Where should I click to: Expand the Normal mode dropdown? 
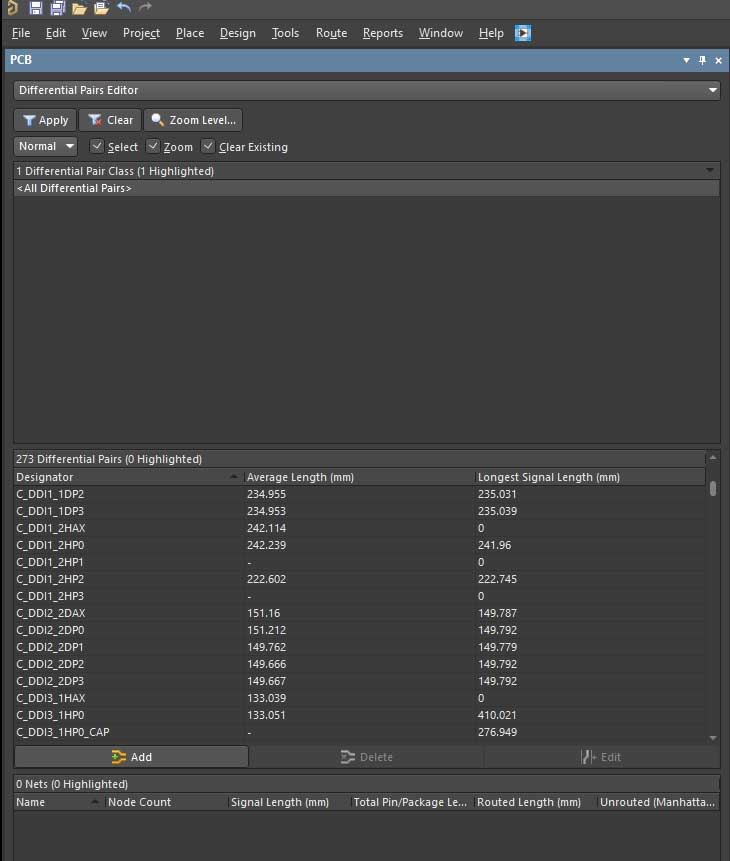pyautogui.click(x=46, y=146)
